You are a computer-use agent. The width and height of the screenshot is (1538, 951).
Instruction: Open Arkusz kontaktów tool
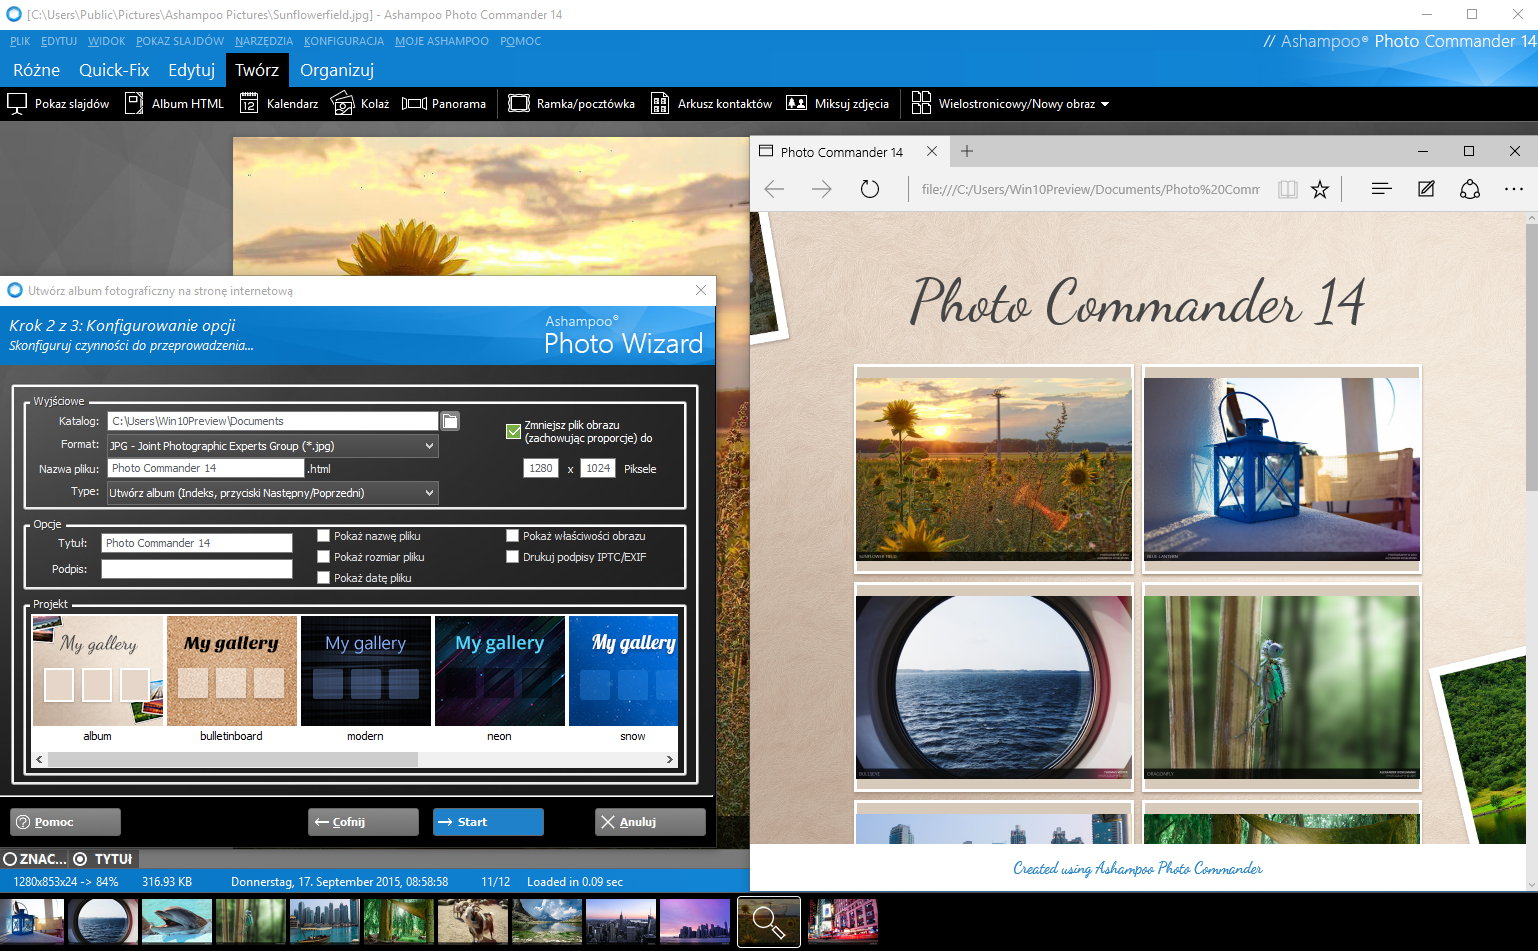[711, 104]
